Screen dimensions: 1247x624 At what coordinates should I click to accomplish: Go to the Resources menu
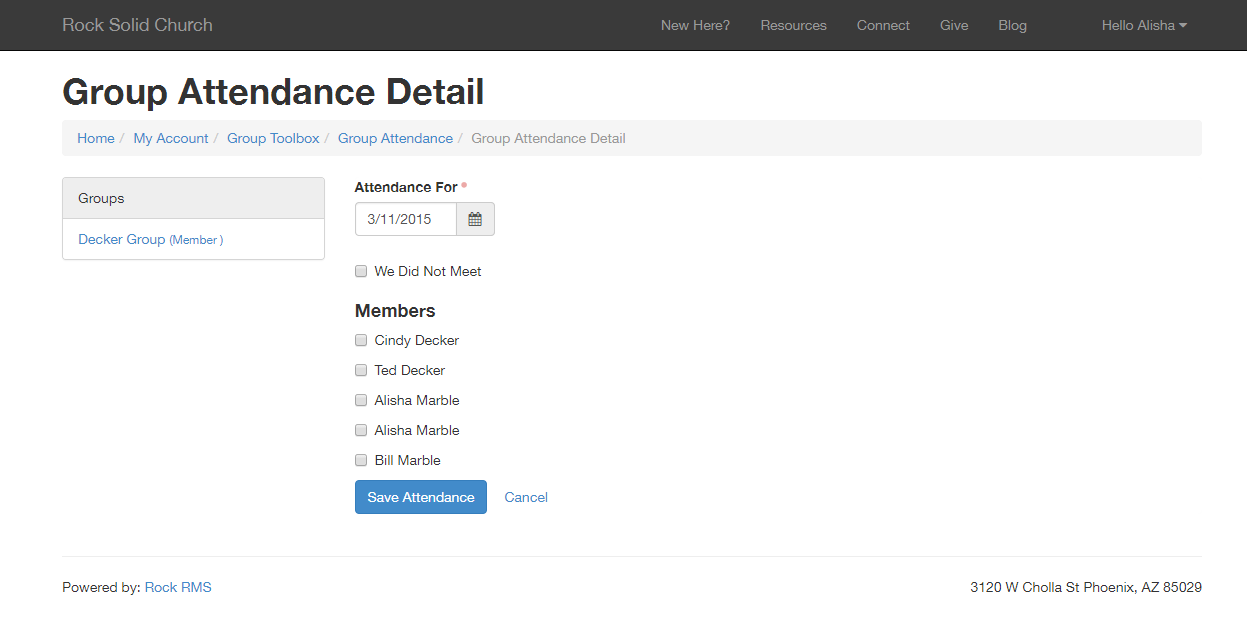pos(793,25)
